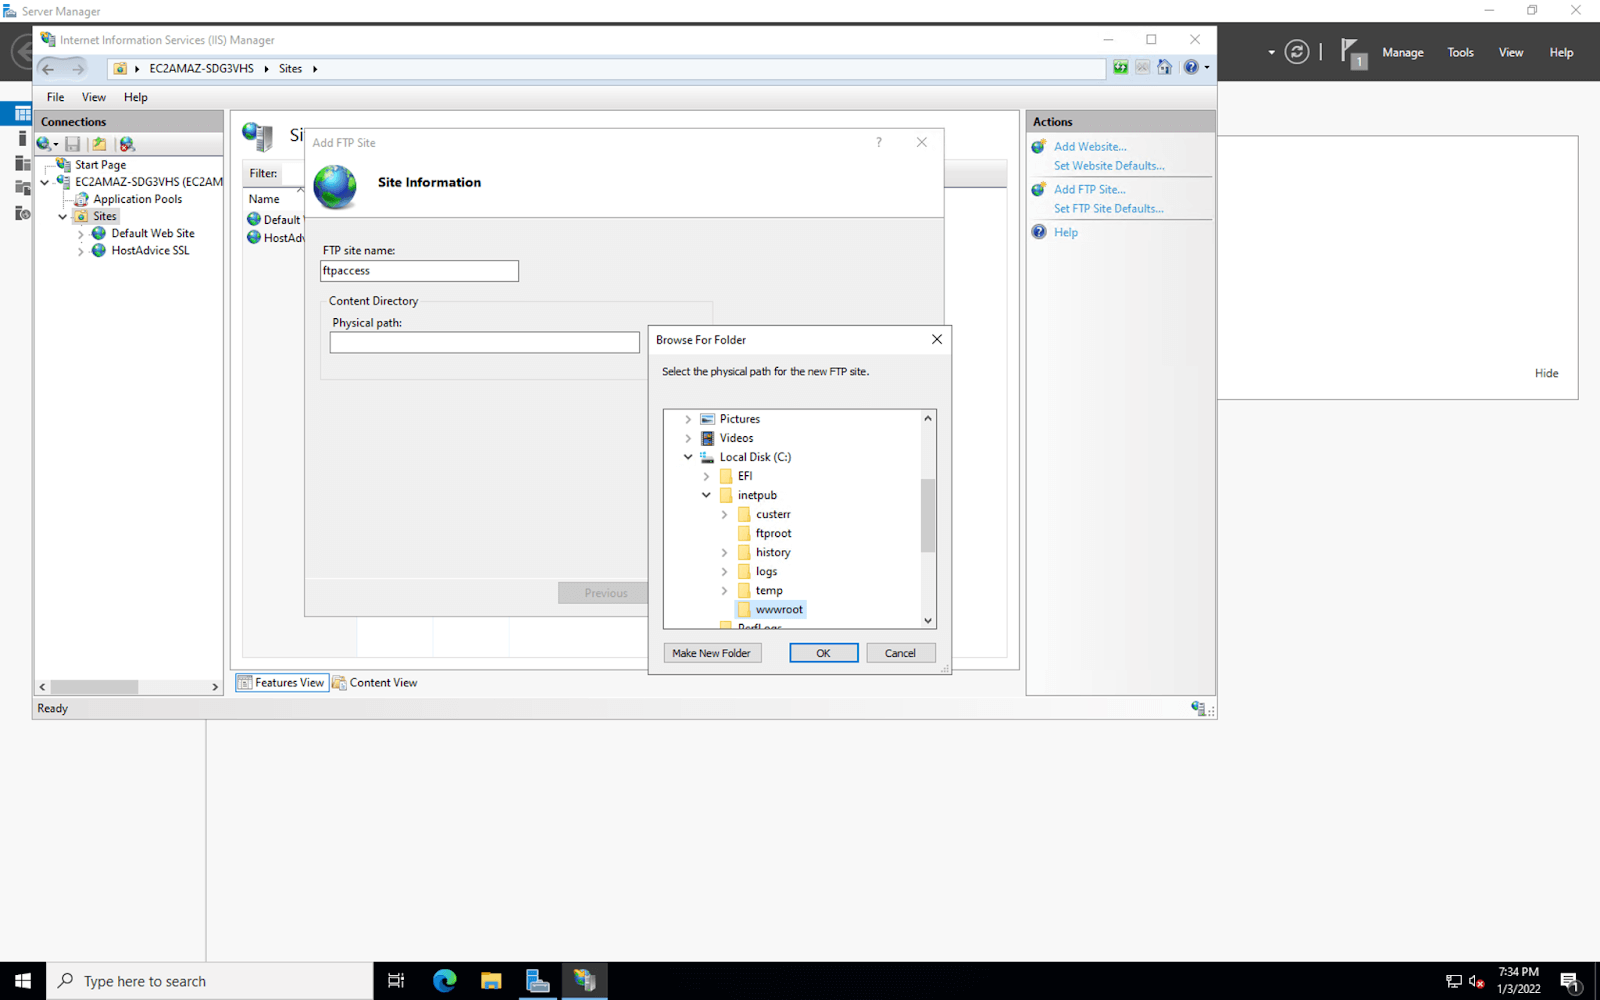Open Local Server icon in Server Manager sidebar
The image size is (1600, 1000).
pos(22,138)
